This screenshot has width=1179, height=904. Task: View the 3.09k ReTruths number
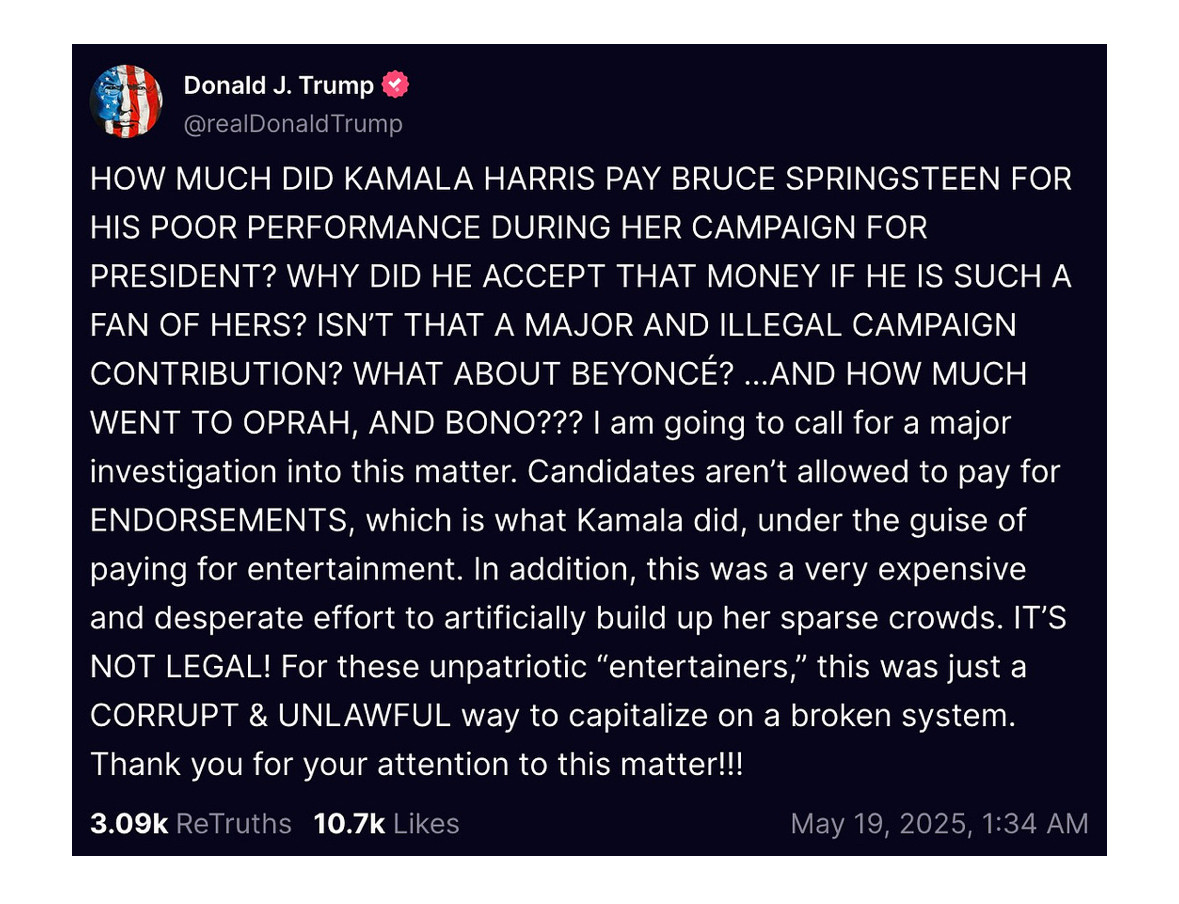[129, 824]
